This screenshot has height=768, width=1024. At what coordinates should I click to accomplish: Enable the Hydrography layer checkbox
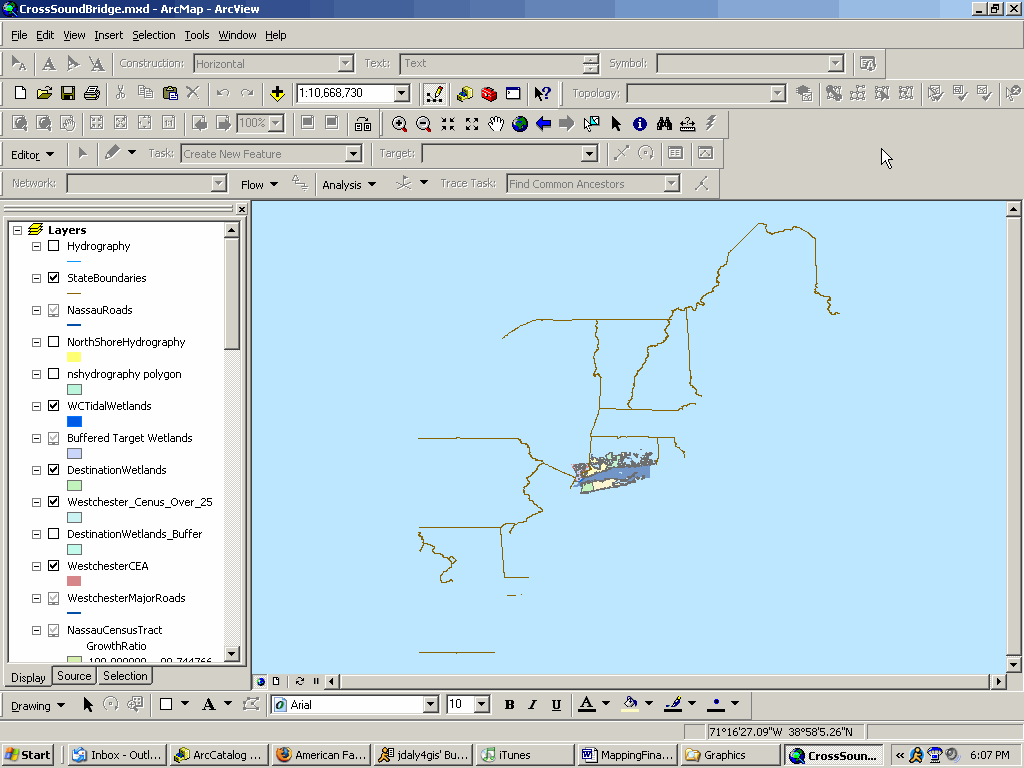pos(53,246)
